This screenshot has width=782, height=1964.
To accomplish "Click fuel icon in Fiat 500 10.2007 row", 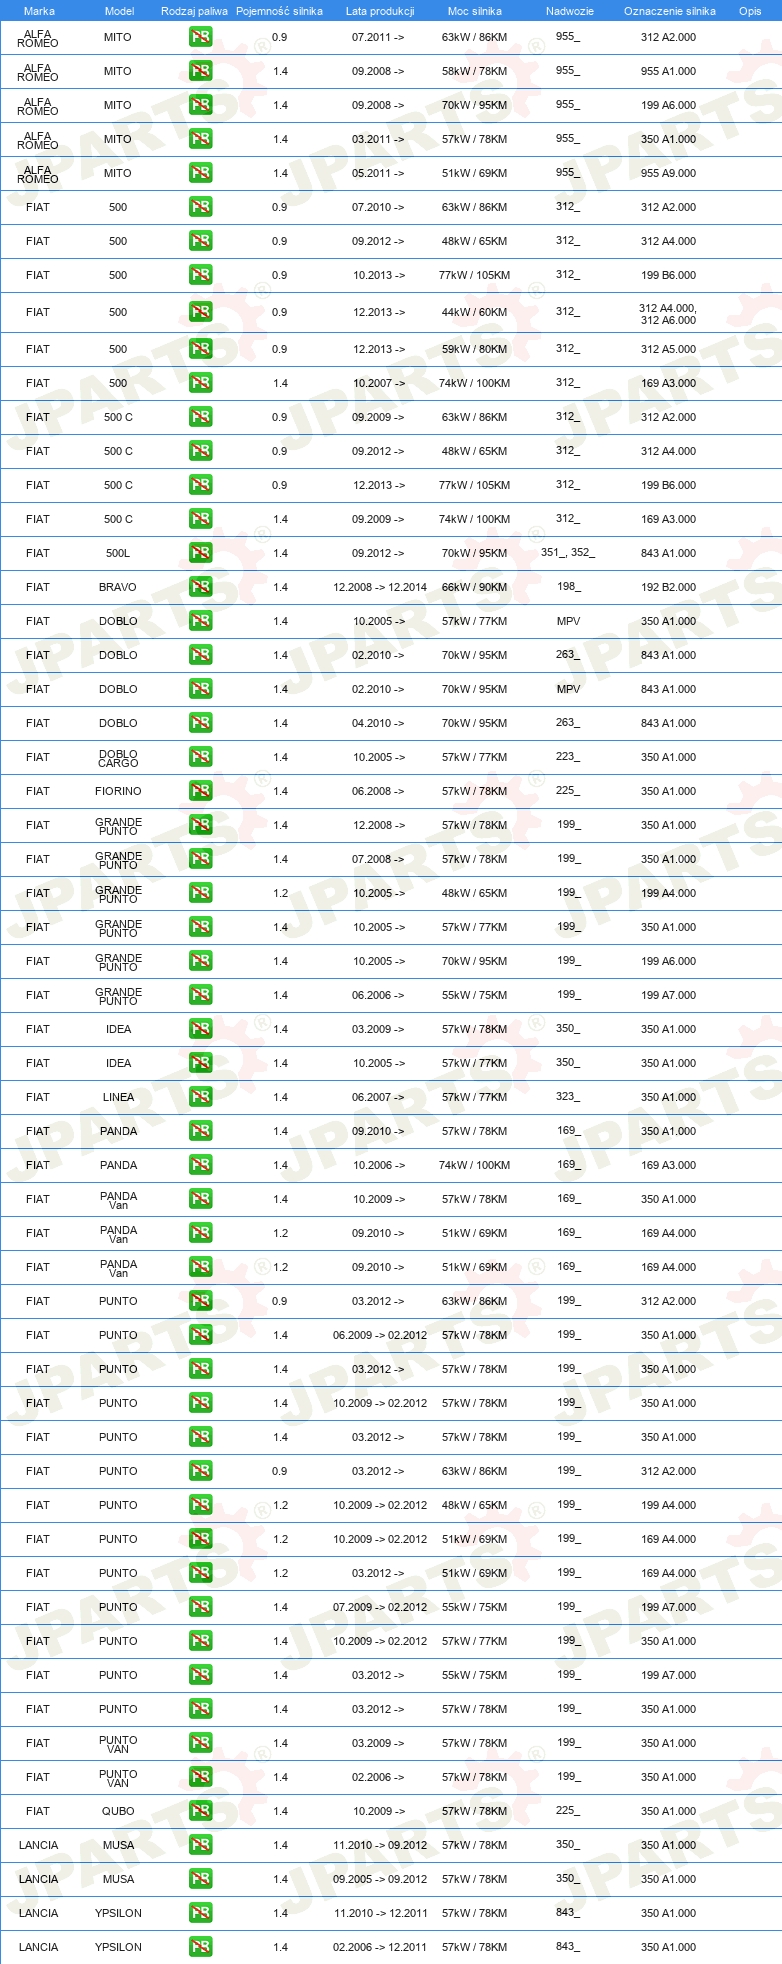I will tap(200, 383).
